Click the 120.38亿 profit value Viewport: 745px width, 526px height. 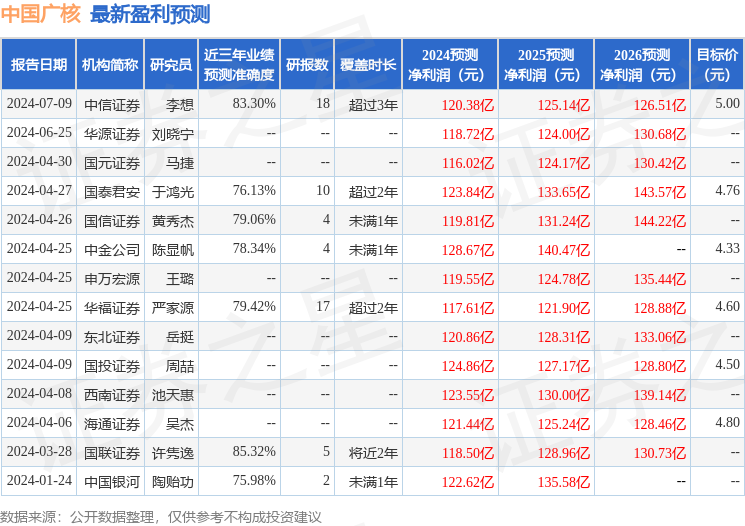click(x=468, y=105)
